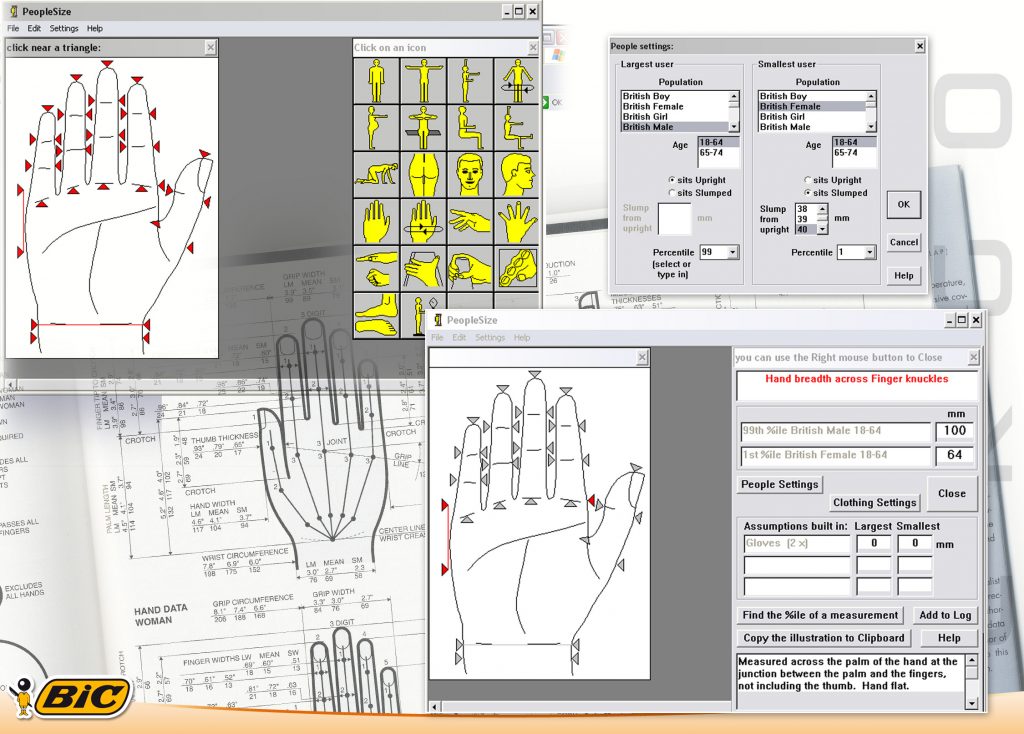Confirm People settings with OK

[903, 204]
